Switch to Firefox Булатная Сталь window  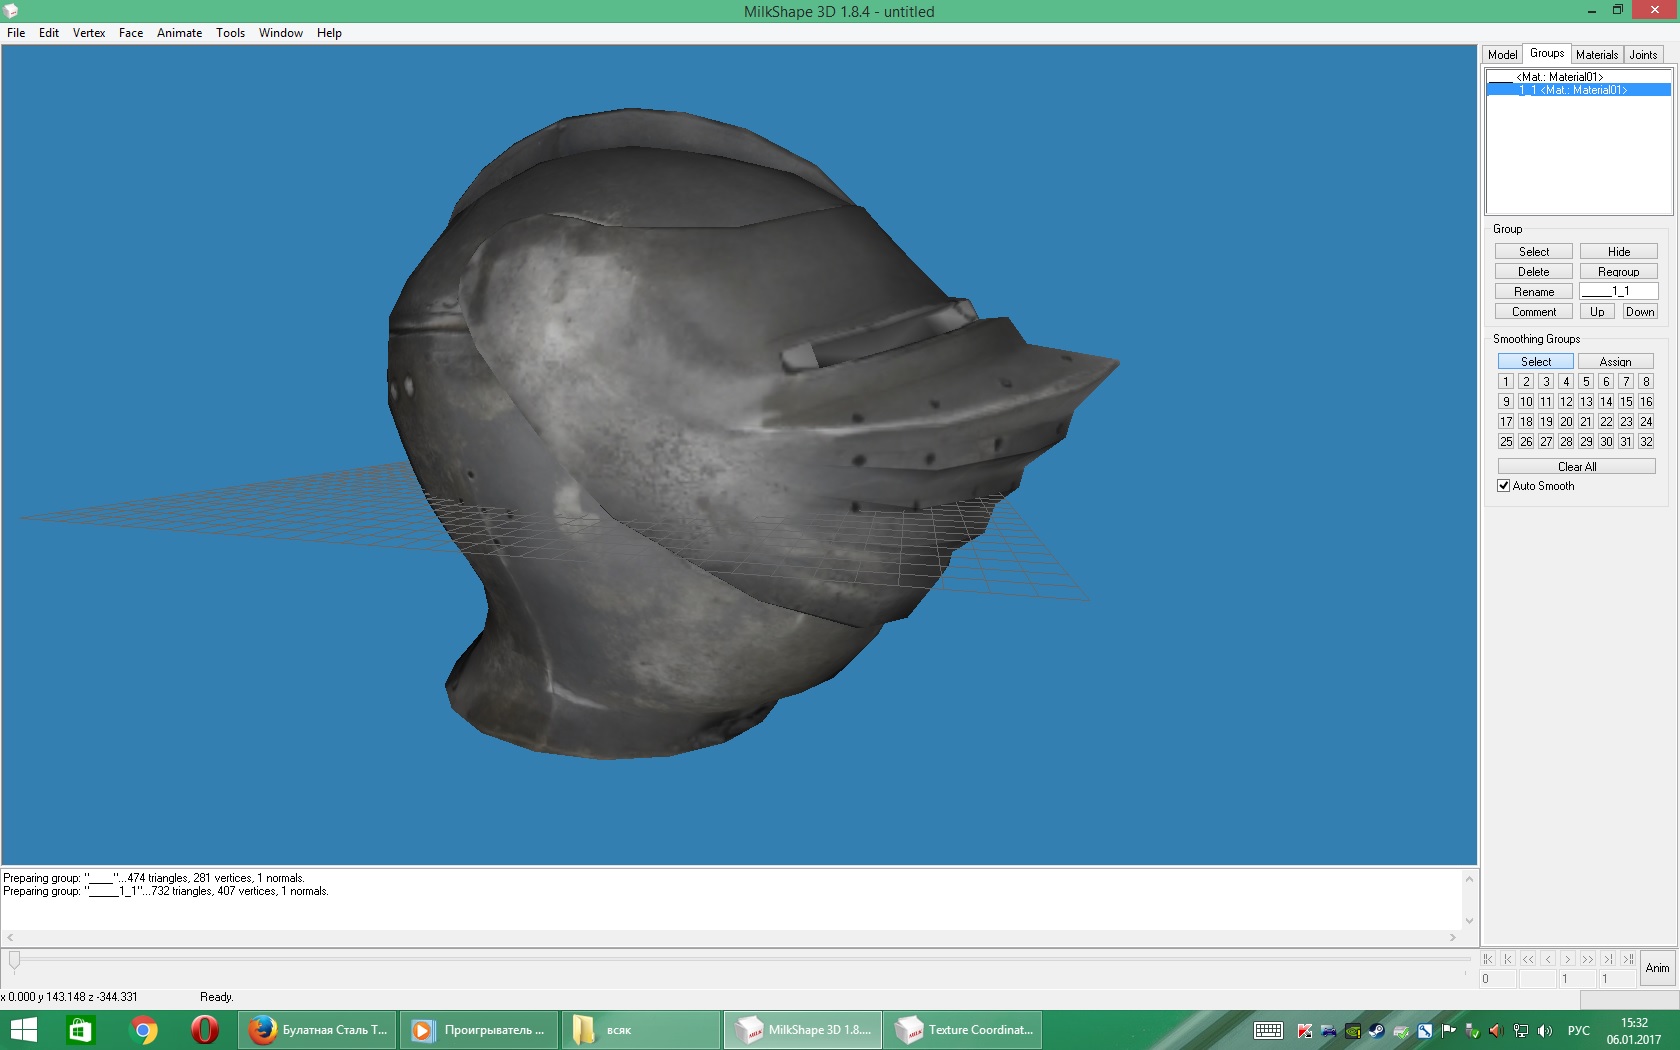click(x=318, y=1030)
